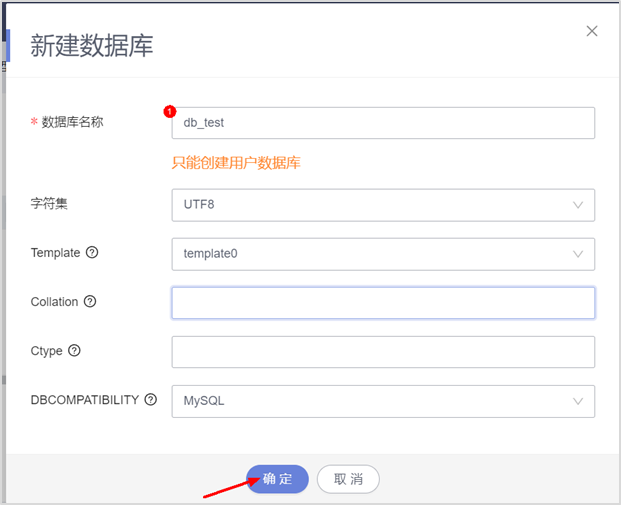The height and width of the screenshot is (505, 621).
Task: Open the Template dropdown showing template0
Action: [x=370, y=254]
